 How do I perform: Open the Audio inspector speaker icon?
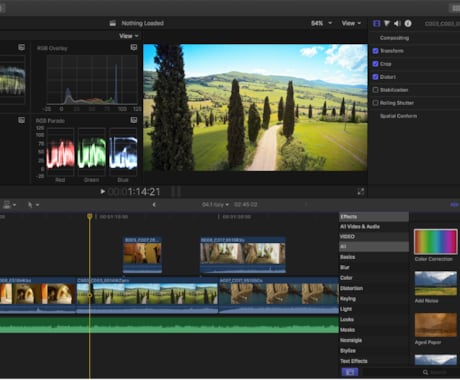tap(397, 23)
